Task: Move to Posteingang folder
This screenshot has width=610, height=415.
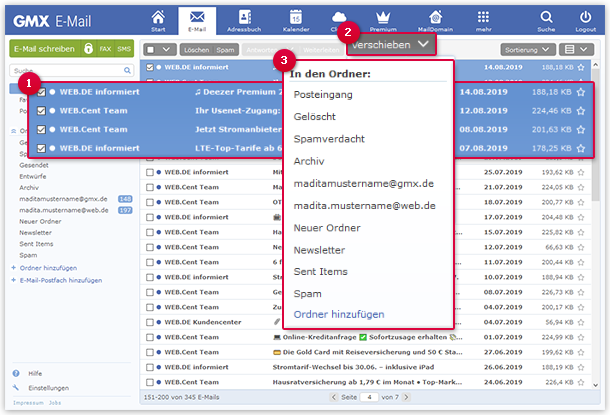Action: 323,95
